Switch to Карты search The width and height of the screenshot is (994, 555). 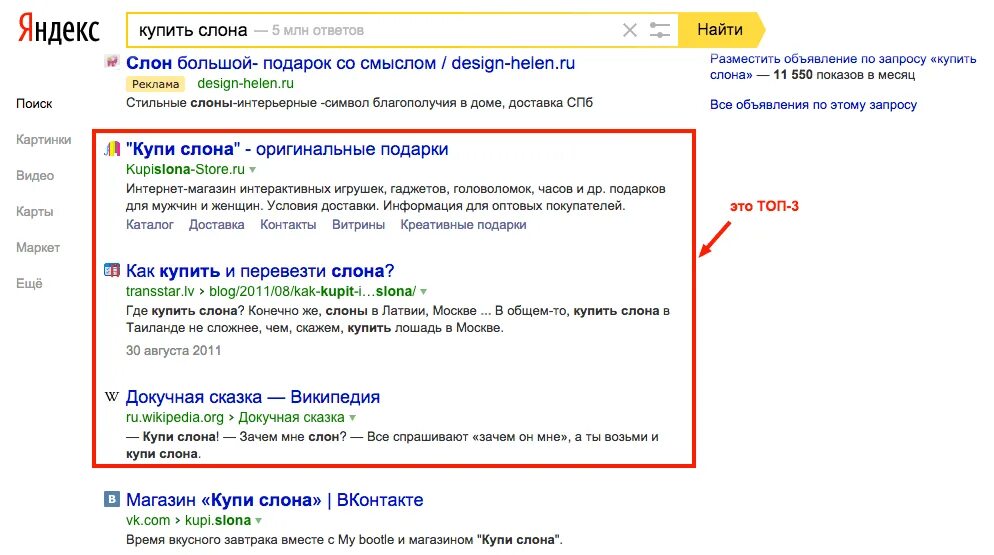[x=34, y=211]
